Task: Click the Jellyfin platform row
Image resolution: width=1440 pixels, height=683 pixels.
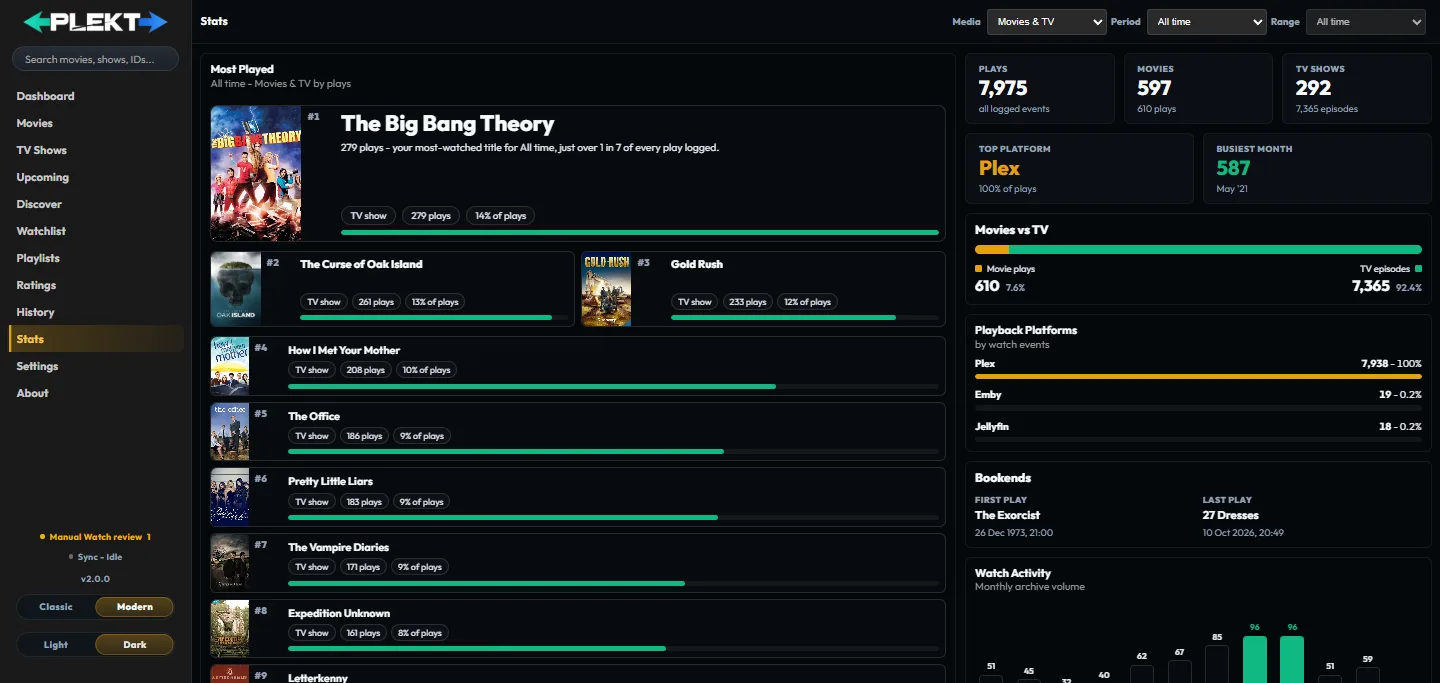Action: pyautogui.click(x=1198, y=430)
